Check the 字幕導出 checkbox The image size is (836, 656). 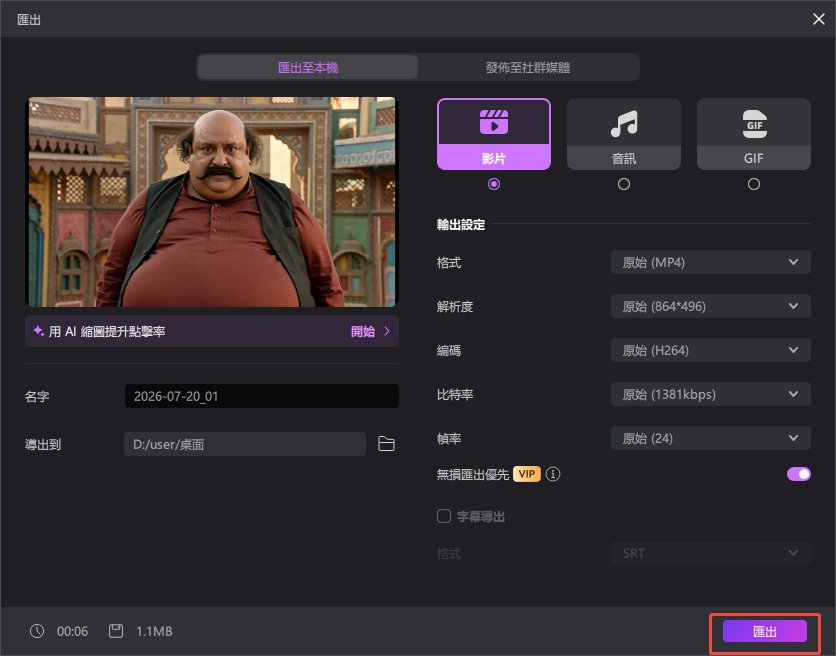444,516
